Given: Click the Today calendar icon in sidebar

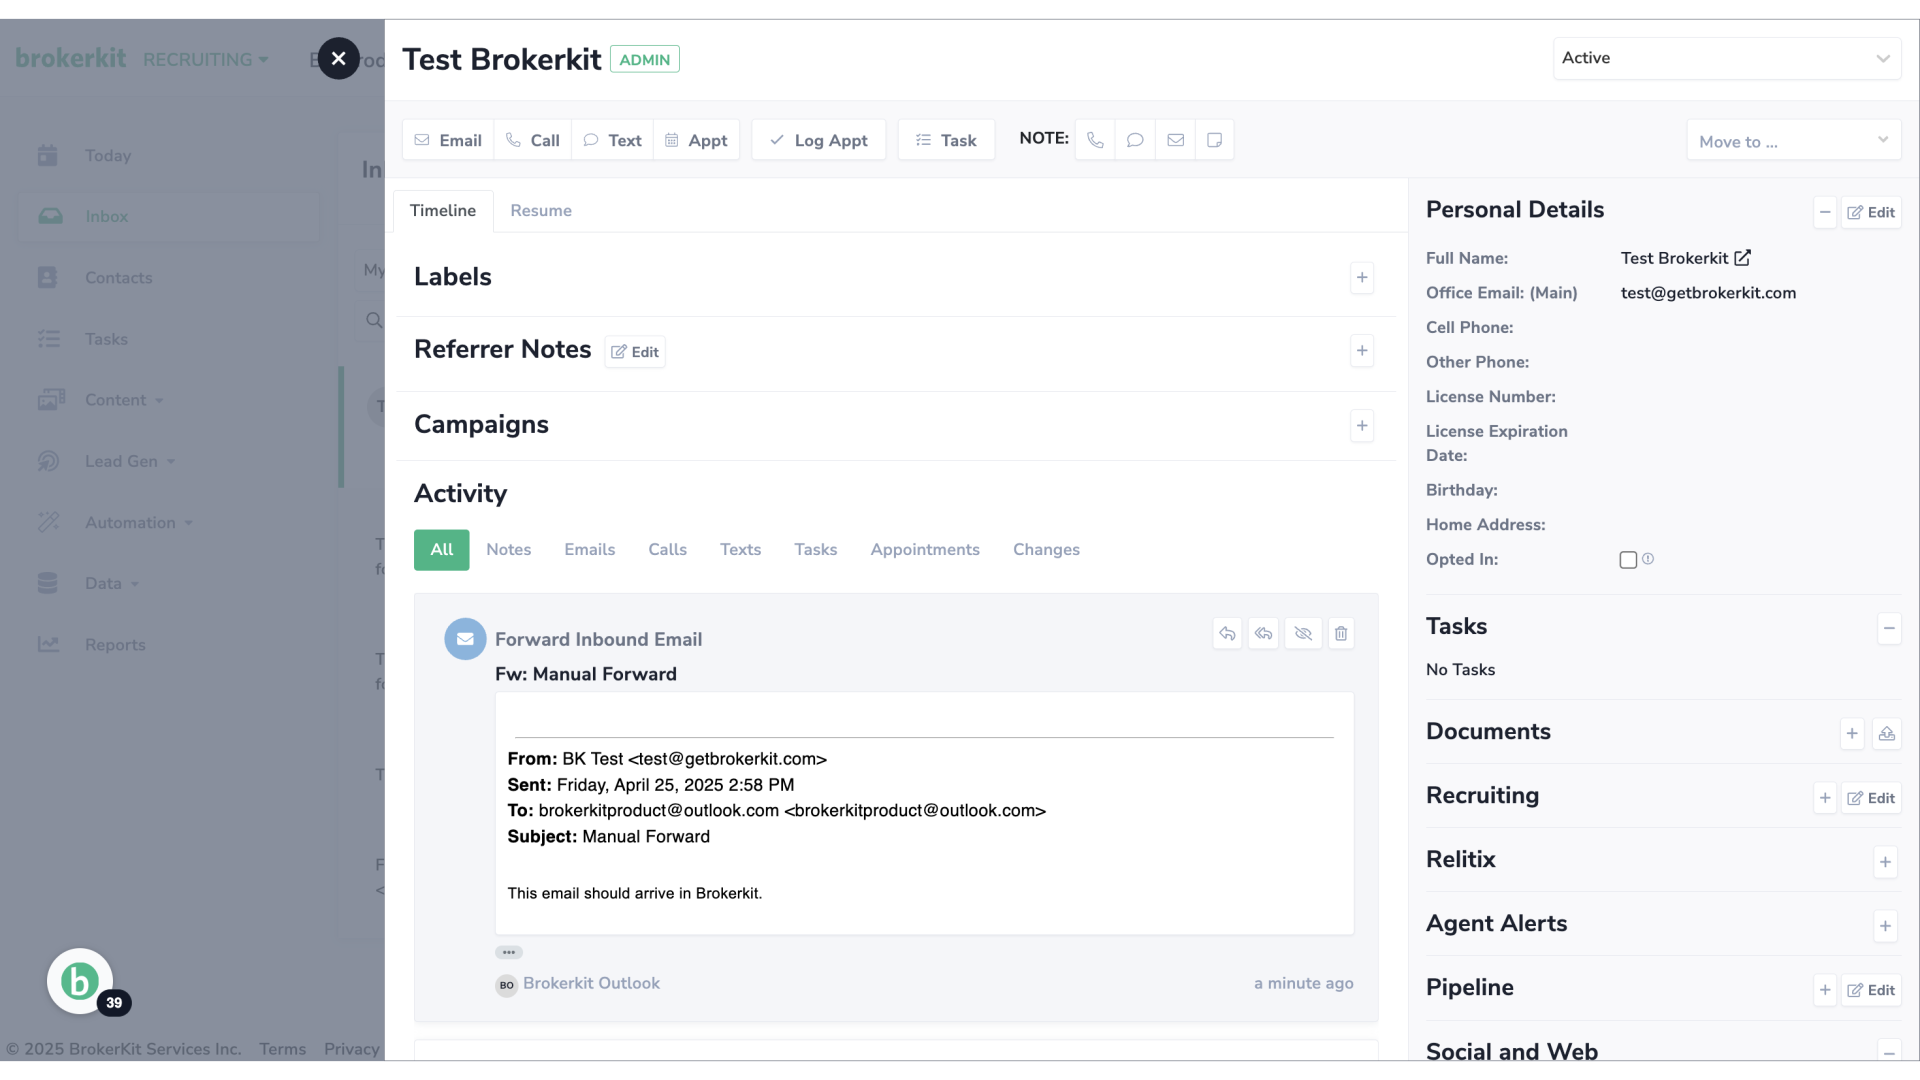Looking at the screenshot, I should click(x=48, y=155).
